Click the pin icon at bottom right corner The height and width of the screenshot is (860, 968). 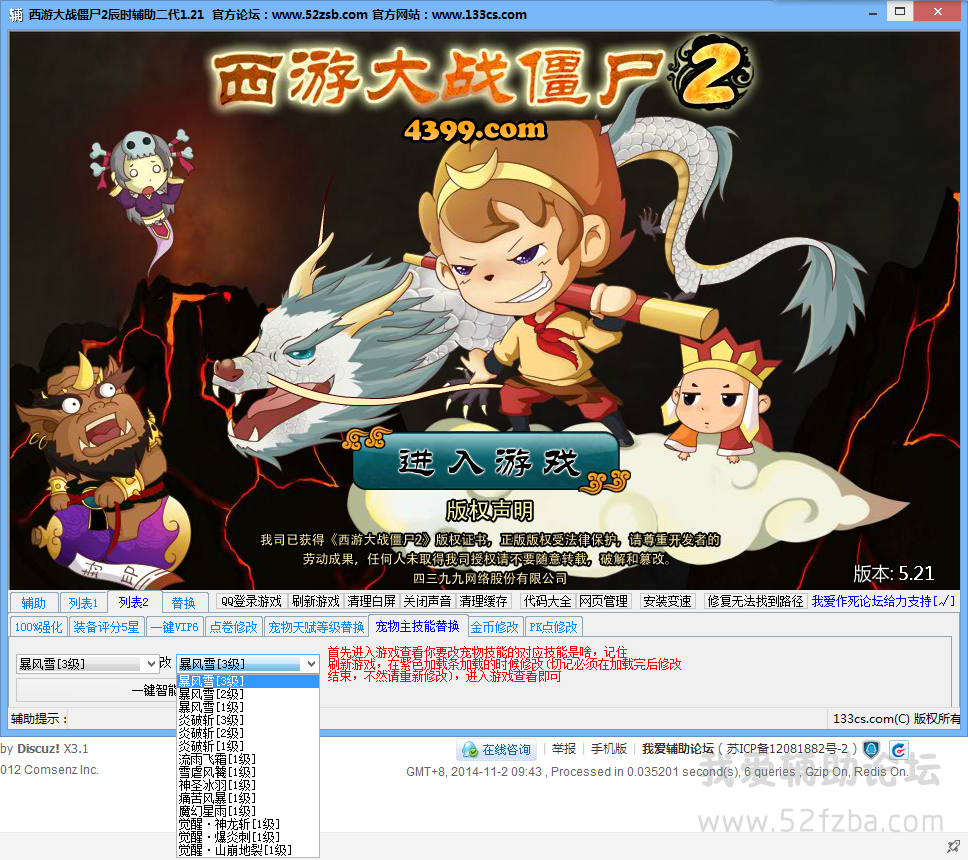click(953, 846)
